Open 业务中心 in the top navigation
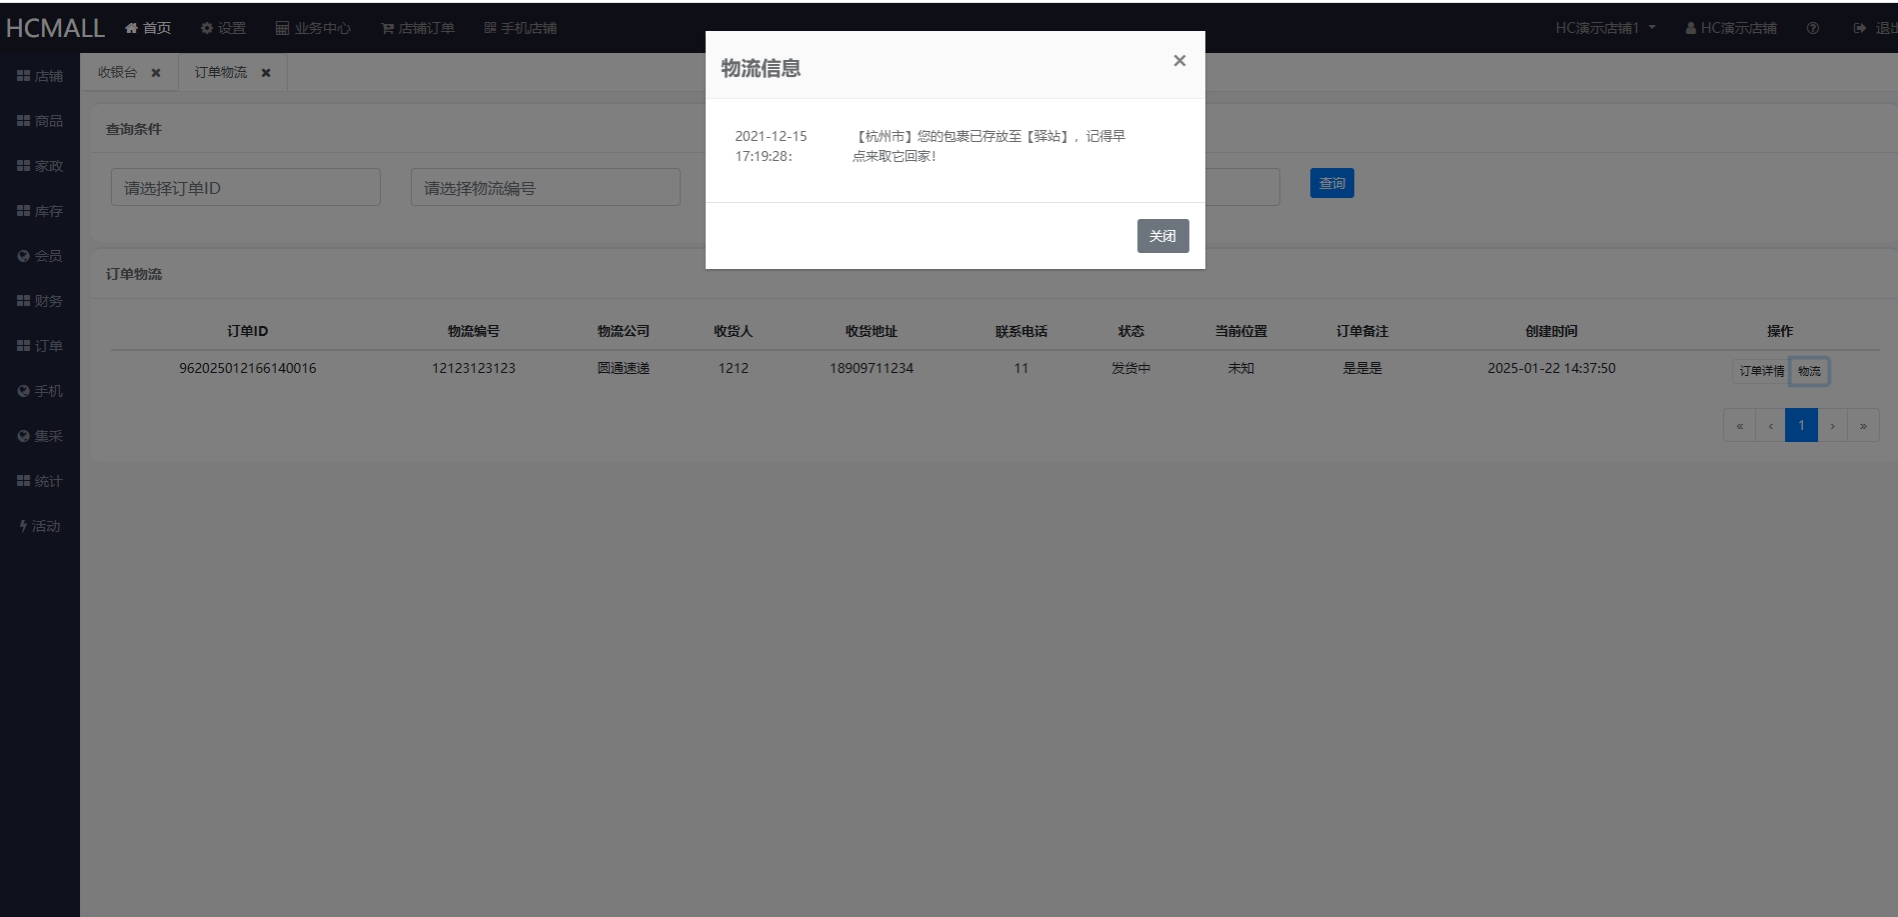1898x917 pixels. [313, 28]
